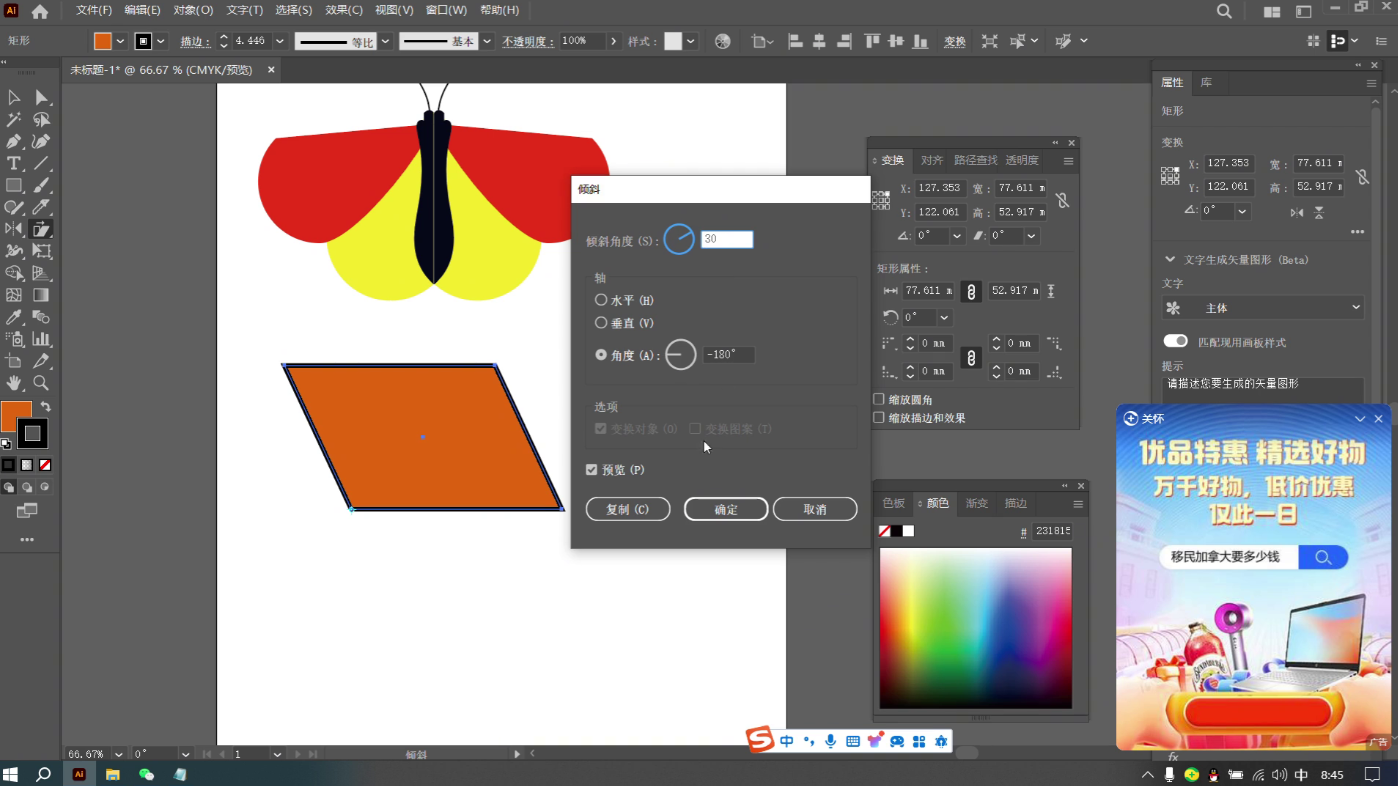This screenshot has width=1398, height=786.
Task: Toggle Preview checkbox in Shear dialog
Action: (x=591, y=470)
